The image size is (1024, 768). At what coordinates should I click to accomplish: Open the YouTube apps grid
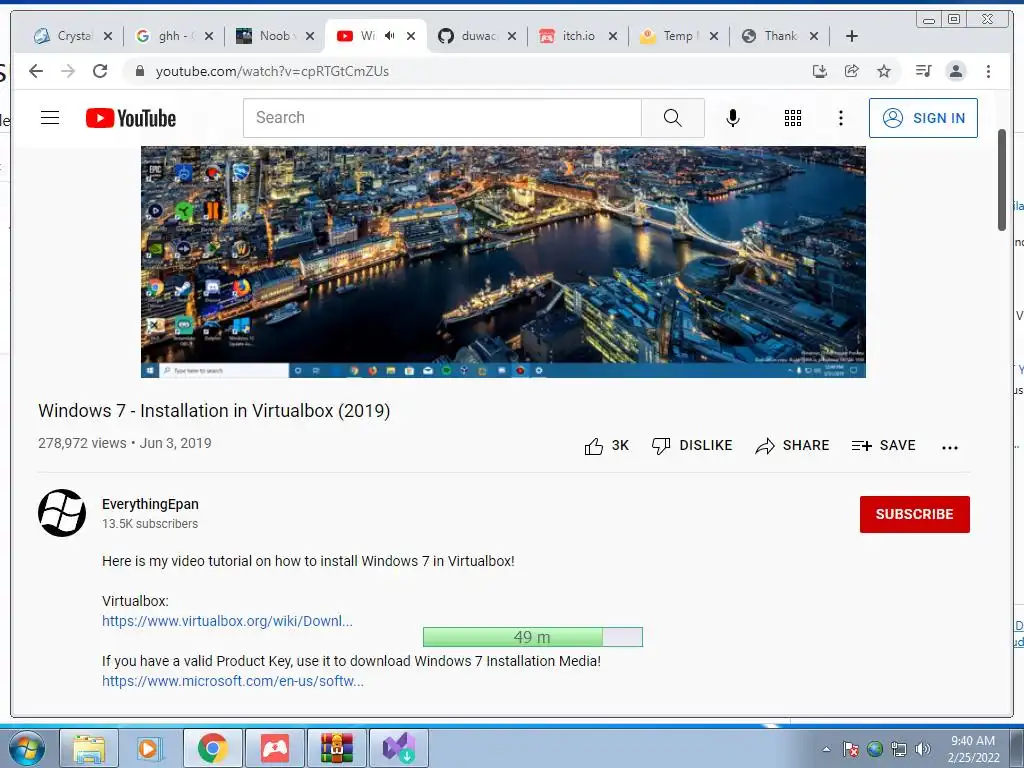click(793, 118)
